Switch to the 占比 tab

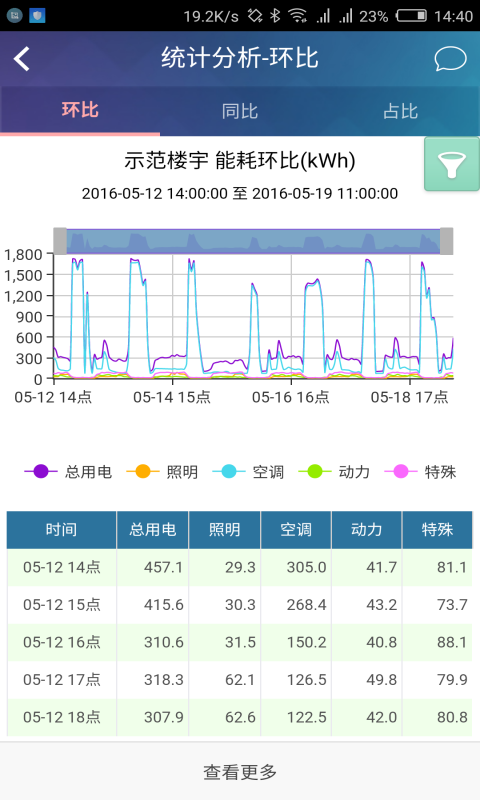point(400,111)
